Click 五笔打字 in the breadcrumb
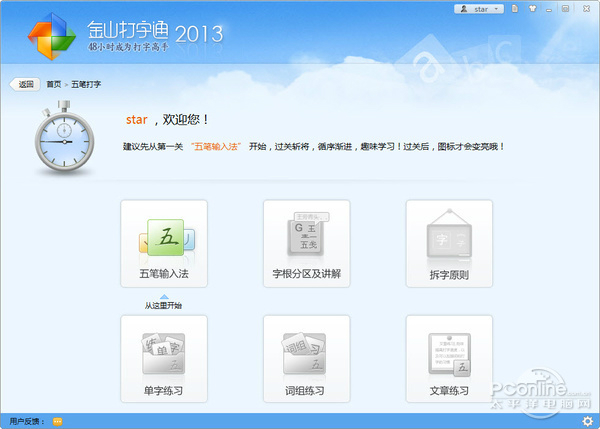The width and height of the screenshot is (600, 429). [86, 84]
